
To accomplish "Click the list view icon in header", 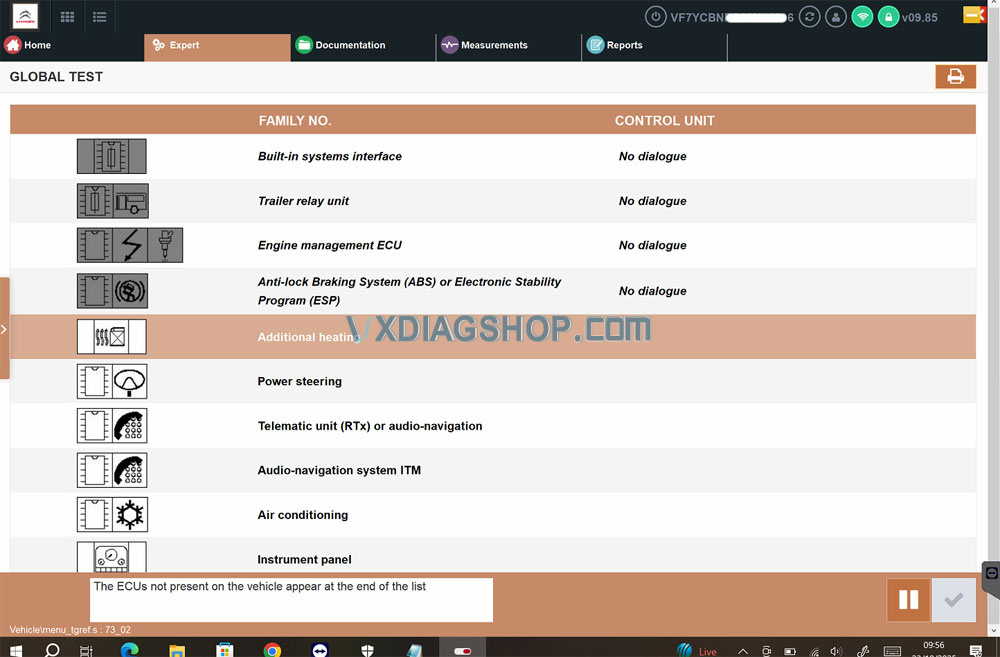I will (x=99, y=17).
